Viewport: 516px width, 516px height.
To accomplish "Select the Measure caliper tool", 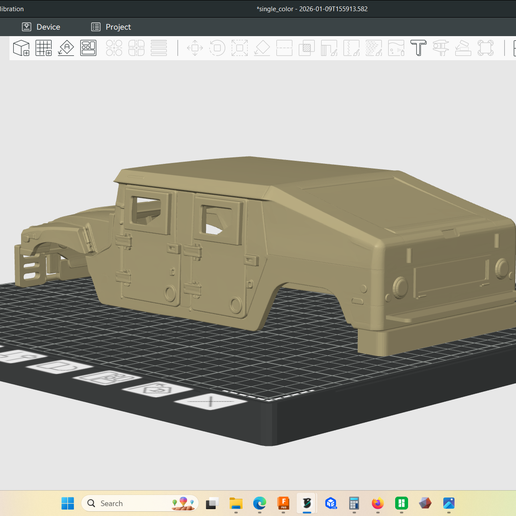I will pyautogui.click(x=441, y=48).
